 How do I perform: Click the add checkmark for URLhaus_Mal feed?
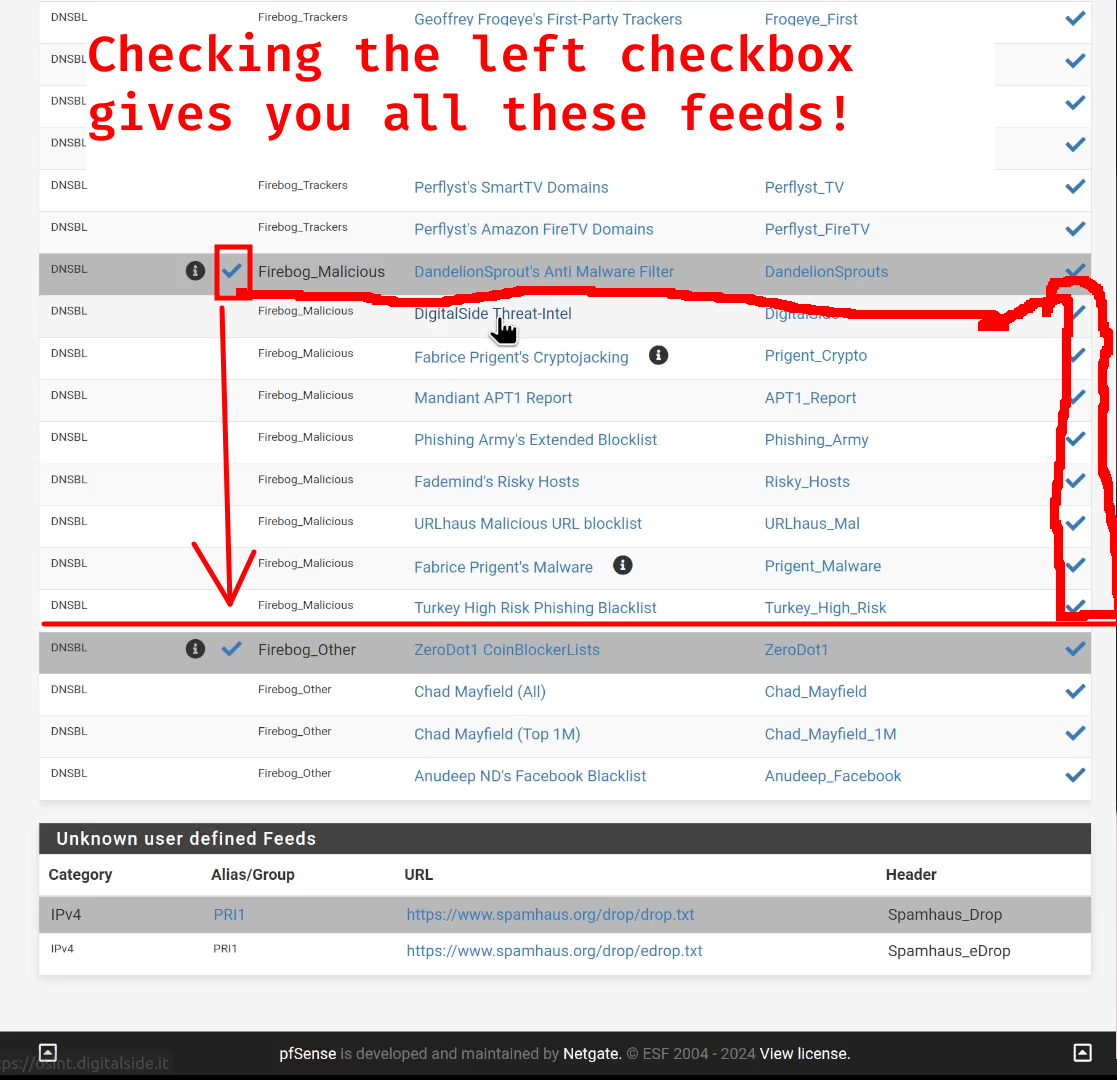pyautogui.click(x=1075, y=523)
